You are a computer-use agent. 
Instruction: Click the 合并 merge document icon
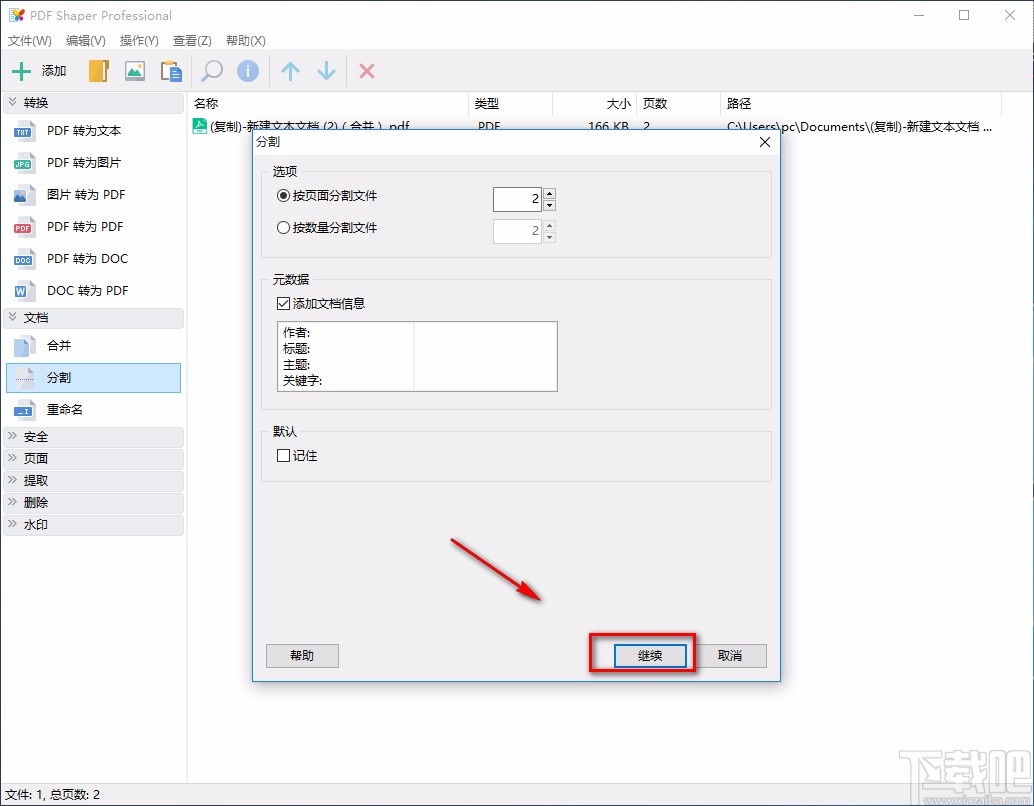click(24, 346)
